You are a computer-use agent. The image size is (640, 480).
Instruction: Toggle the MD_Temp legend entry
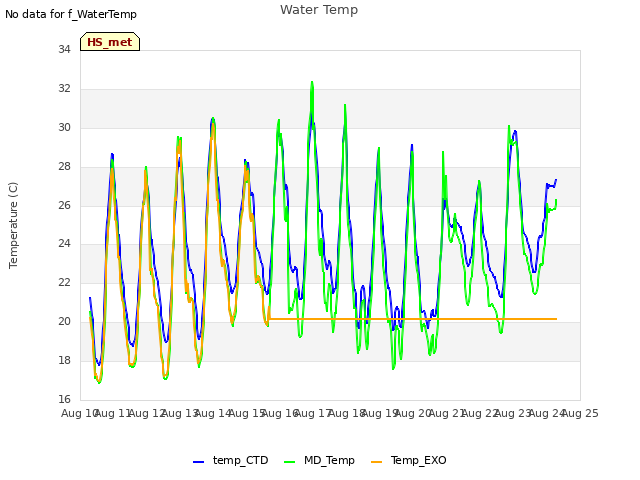[319, 460]
